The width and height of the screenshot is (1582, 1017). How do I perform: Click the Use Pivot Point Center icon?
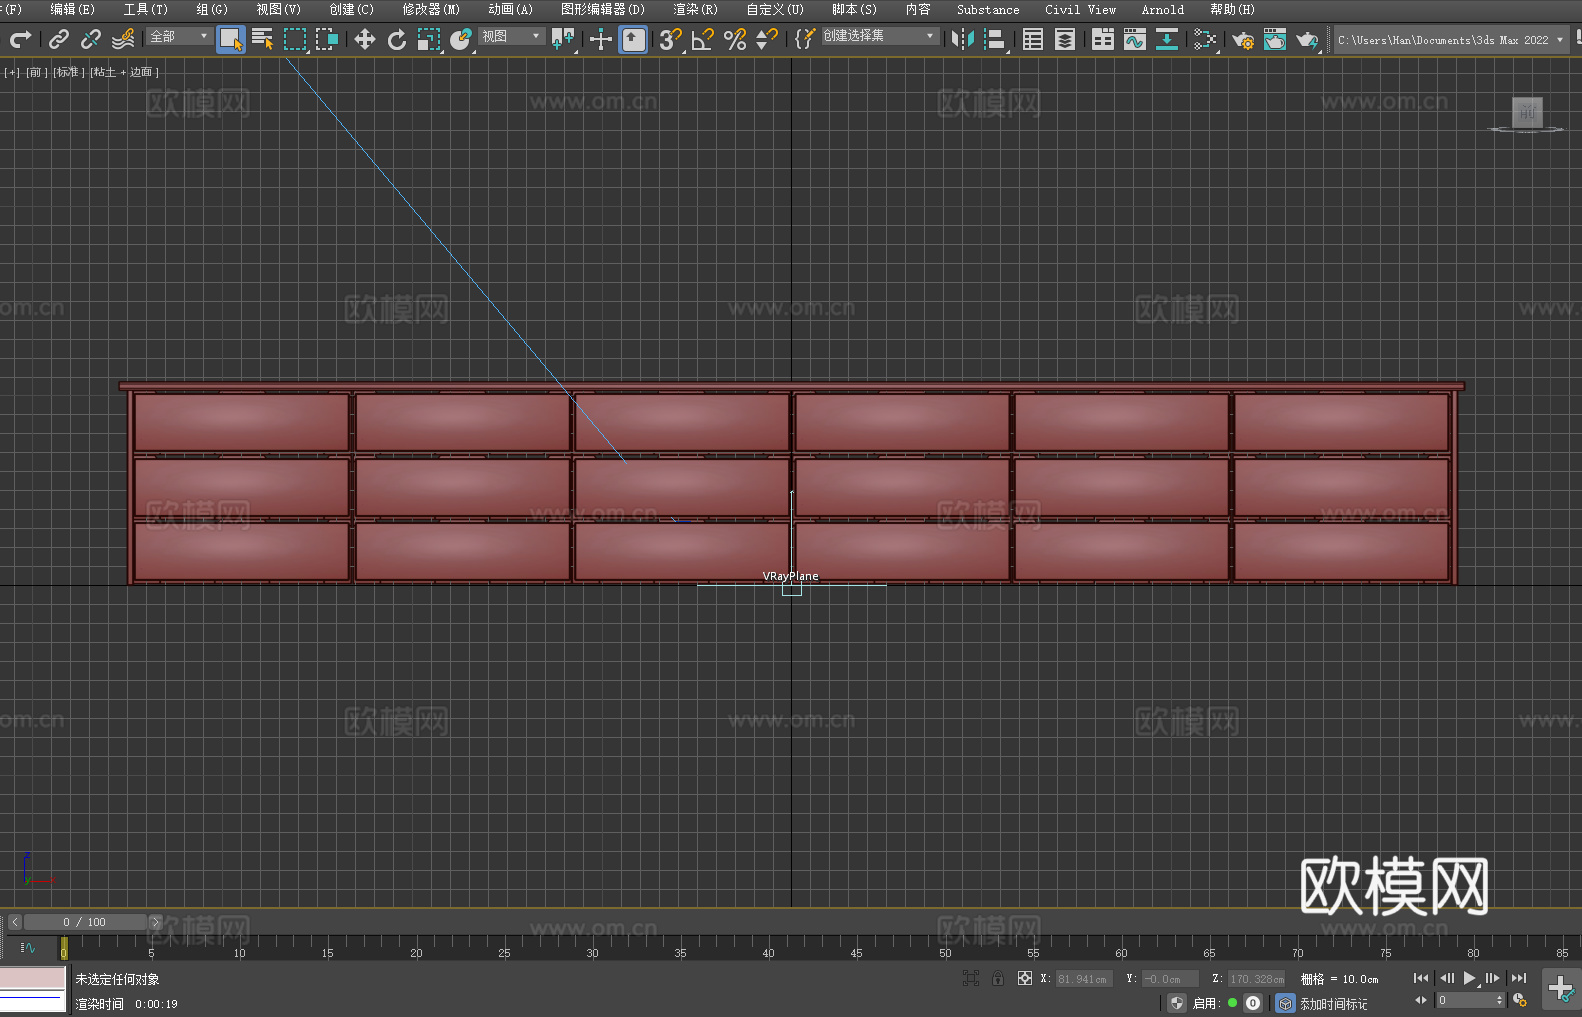[563, 39]
